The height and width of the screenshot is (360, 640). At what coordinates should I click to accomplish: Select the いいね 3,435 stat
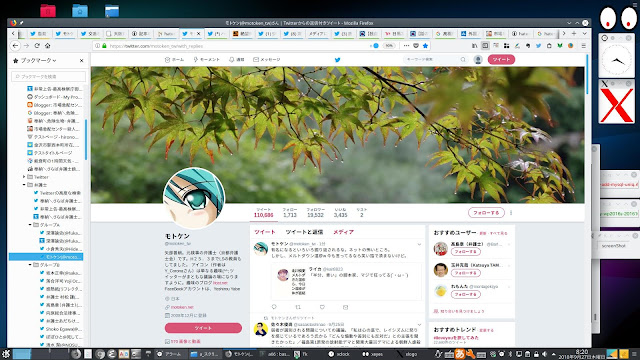(x=340, y=212)
